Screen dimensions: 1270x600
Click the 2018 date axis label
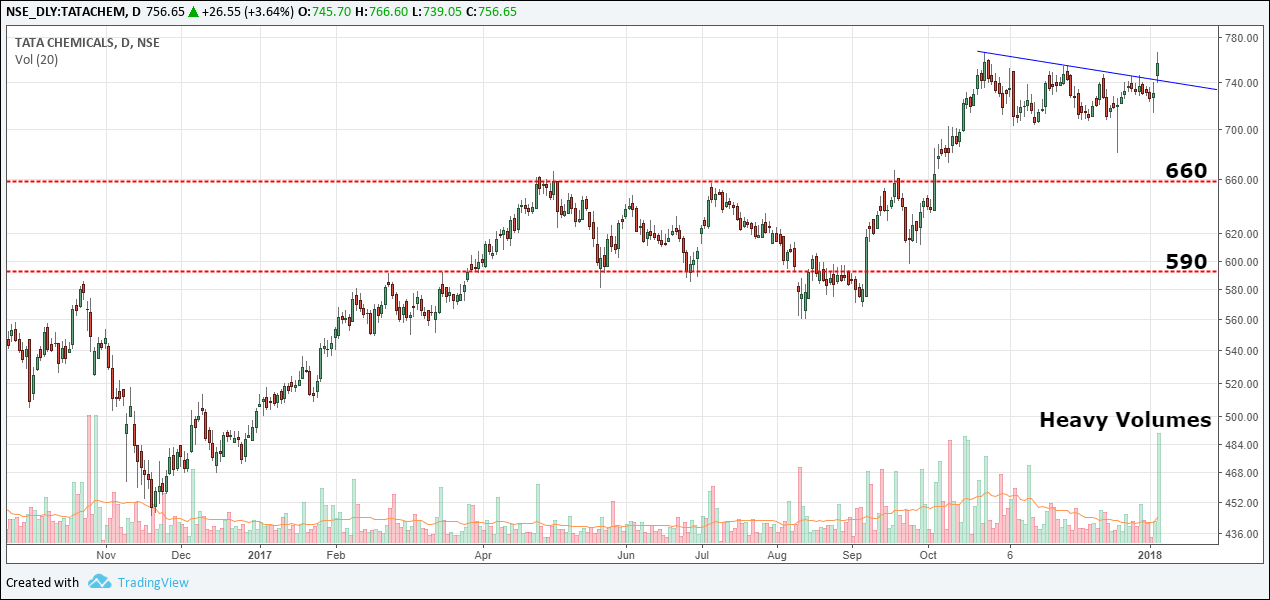tap(1150, 554)
